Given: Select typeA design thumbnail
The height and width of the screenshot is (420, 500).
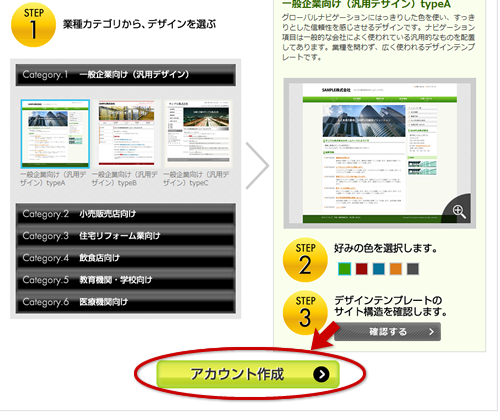Looking at the screenshot, I should click(55, 134).
